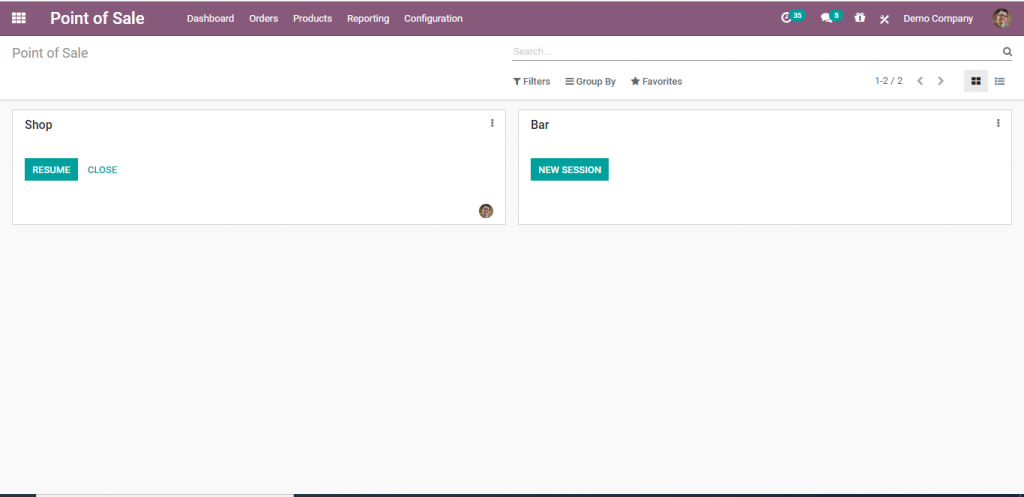Image resolution: width=1024 pixels, height=497 pixels.
Task: Resume the Shop session
Action: (x=51, y=169)
